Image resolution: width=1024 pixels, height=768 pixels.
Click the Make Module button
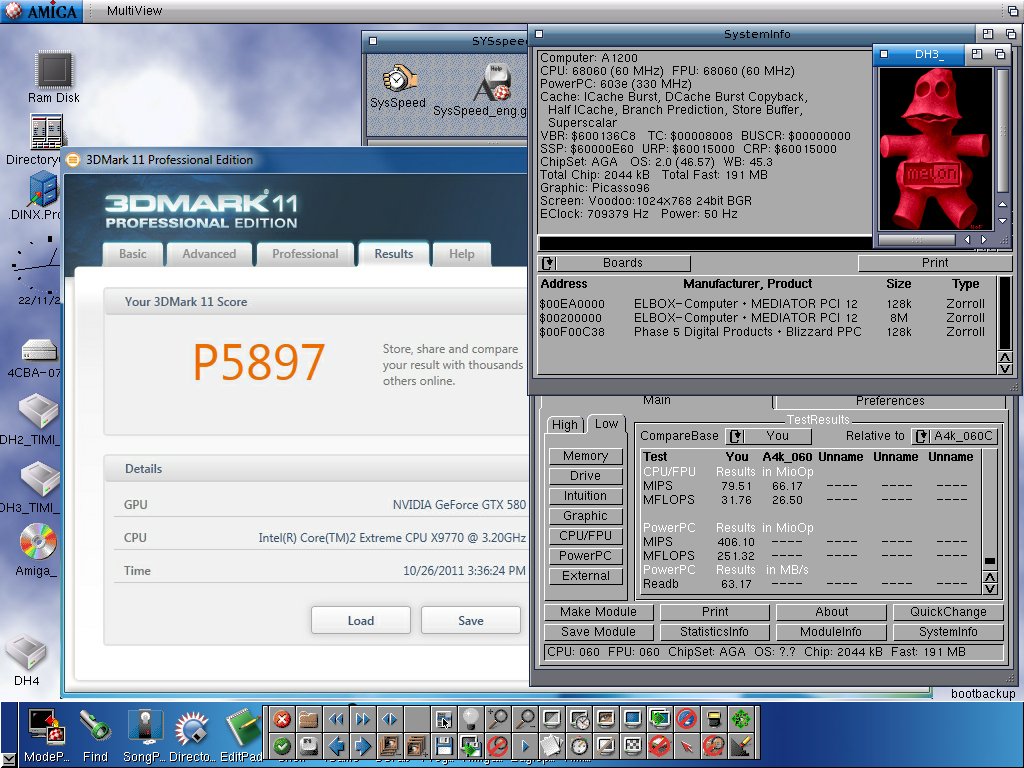[598, 612]
